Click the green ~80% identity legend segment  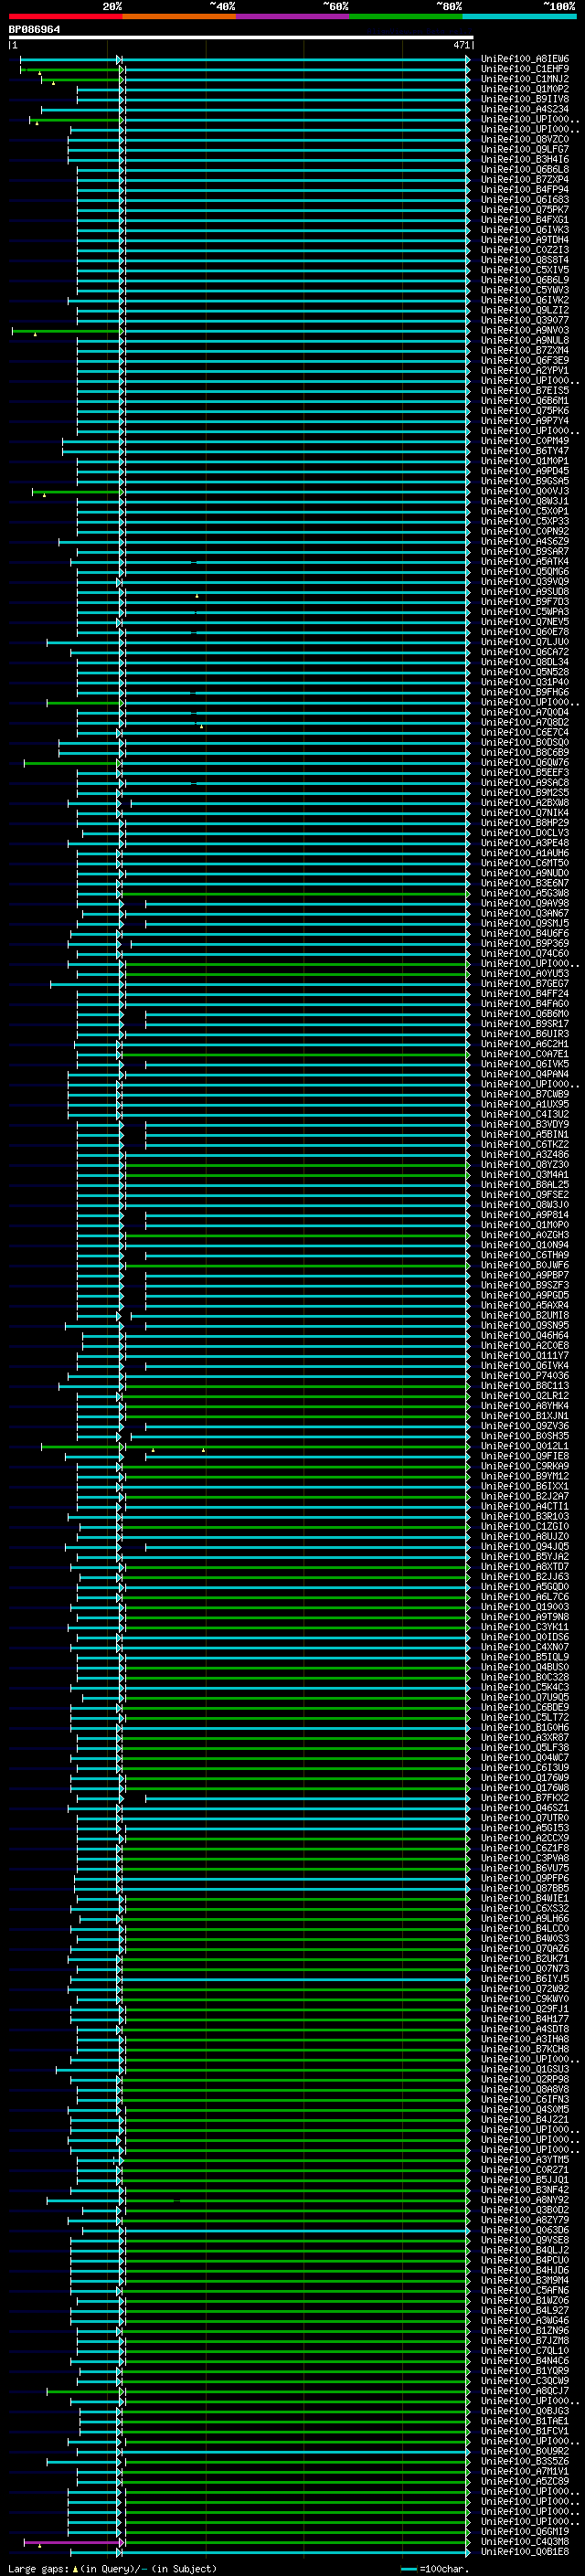[406, 16]
